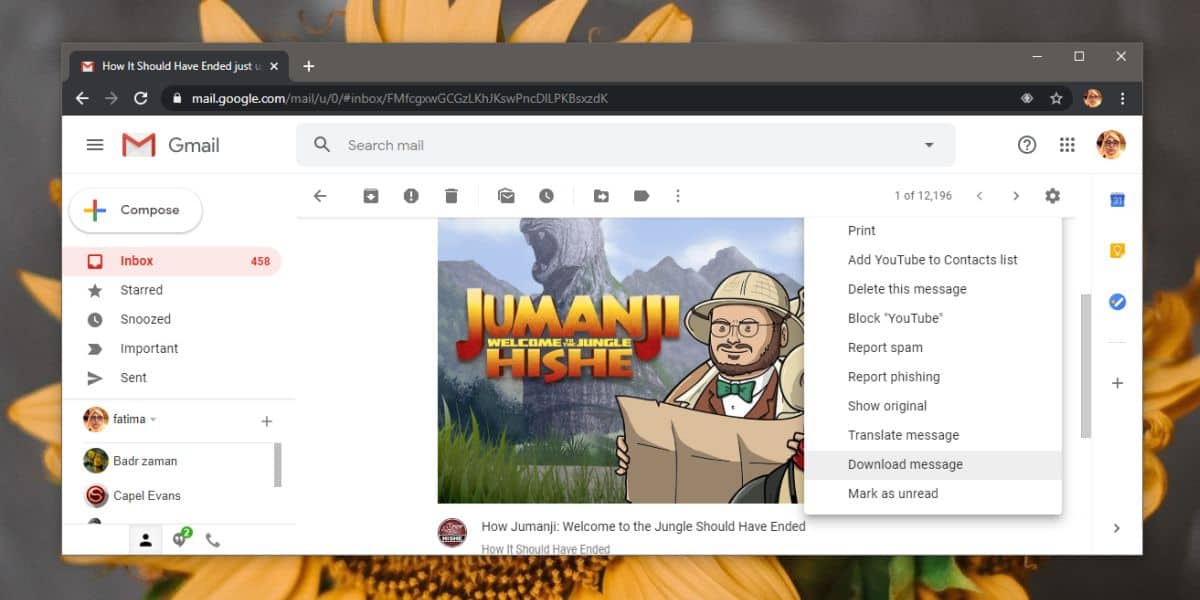Open the Google apps grid
Viewport: 1200px width, 600px height.
coord(1067,145)
